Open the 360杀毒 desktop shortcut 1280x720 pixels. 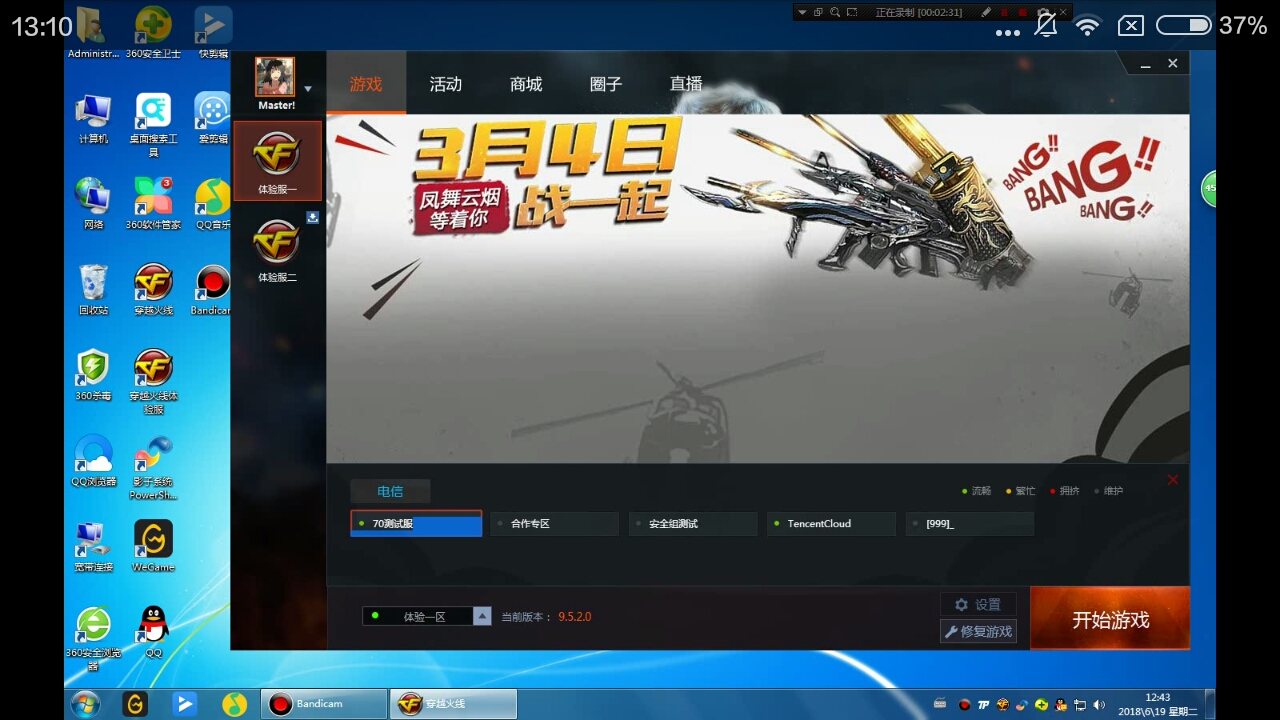pos(93,375)
